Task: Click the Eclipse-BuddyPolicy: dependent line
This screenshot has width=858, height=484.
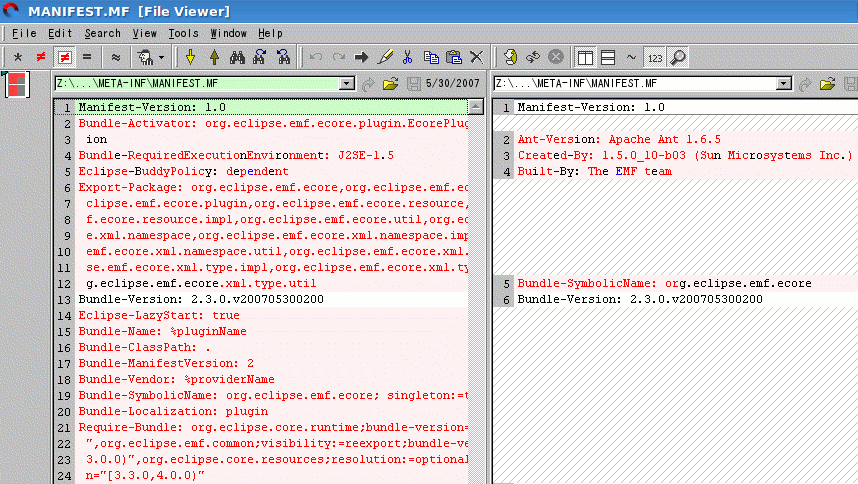Action: [273, 171]
